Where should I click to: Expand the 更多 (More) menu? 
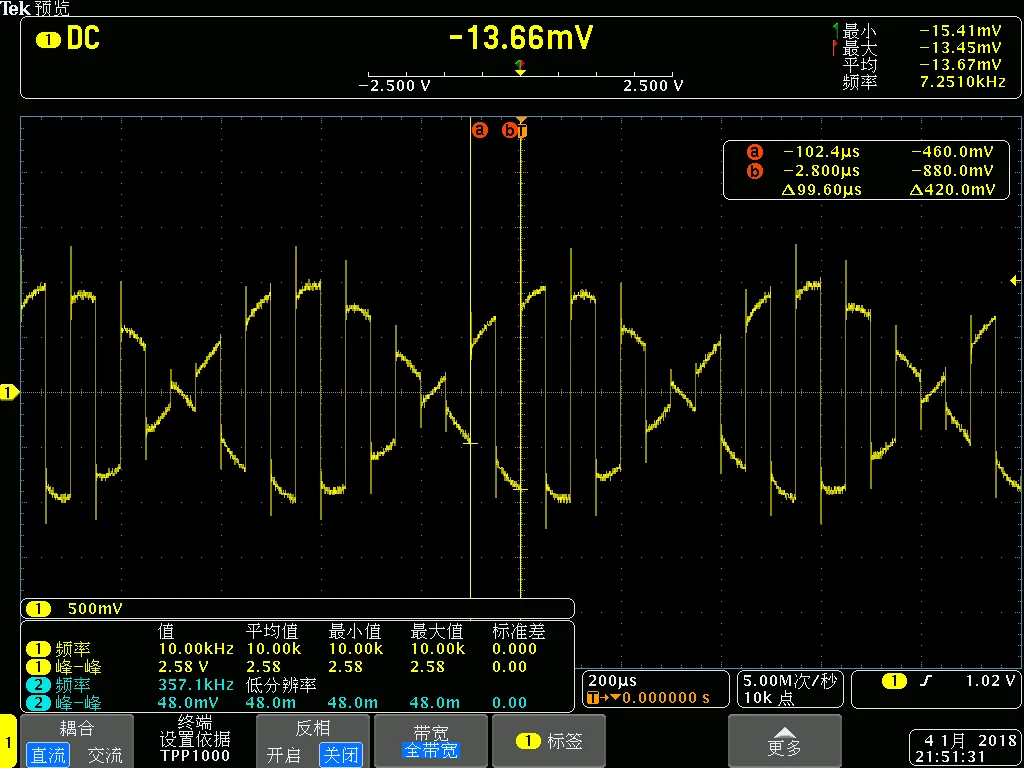click(785, 741)
